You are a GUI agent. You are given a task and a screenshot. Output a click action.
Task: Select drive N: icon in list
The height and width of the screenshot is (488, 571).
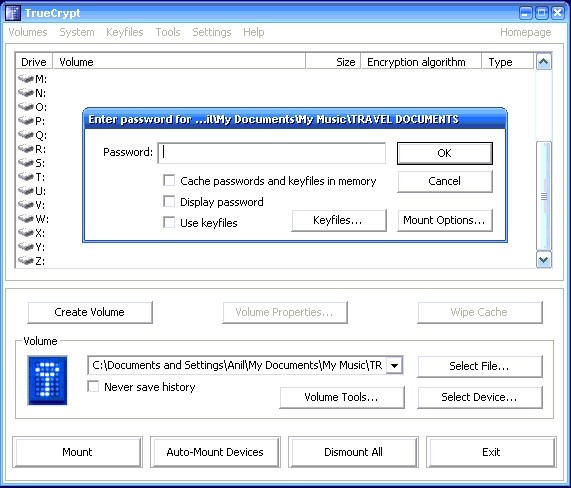[26, 93]
